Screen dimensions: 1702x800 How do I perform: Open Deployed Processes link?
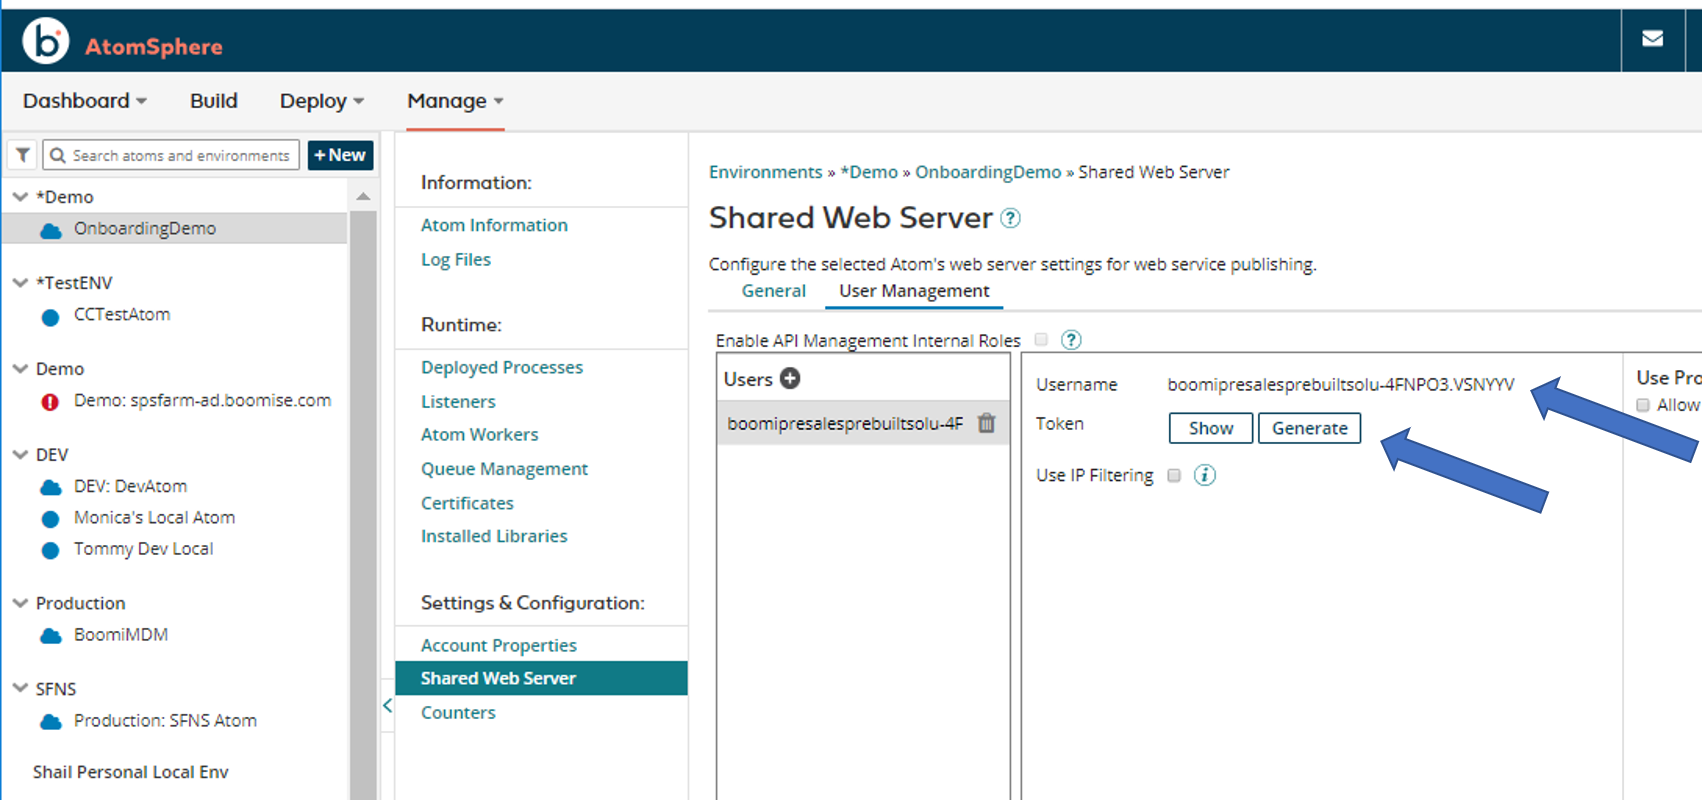502,367
